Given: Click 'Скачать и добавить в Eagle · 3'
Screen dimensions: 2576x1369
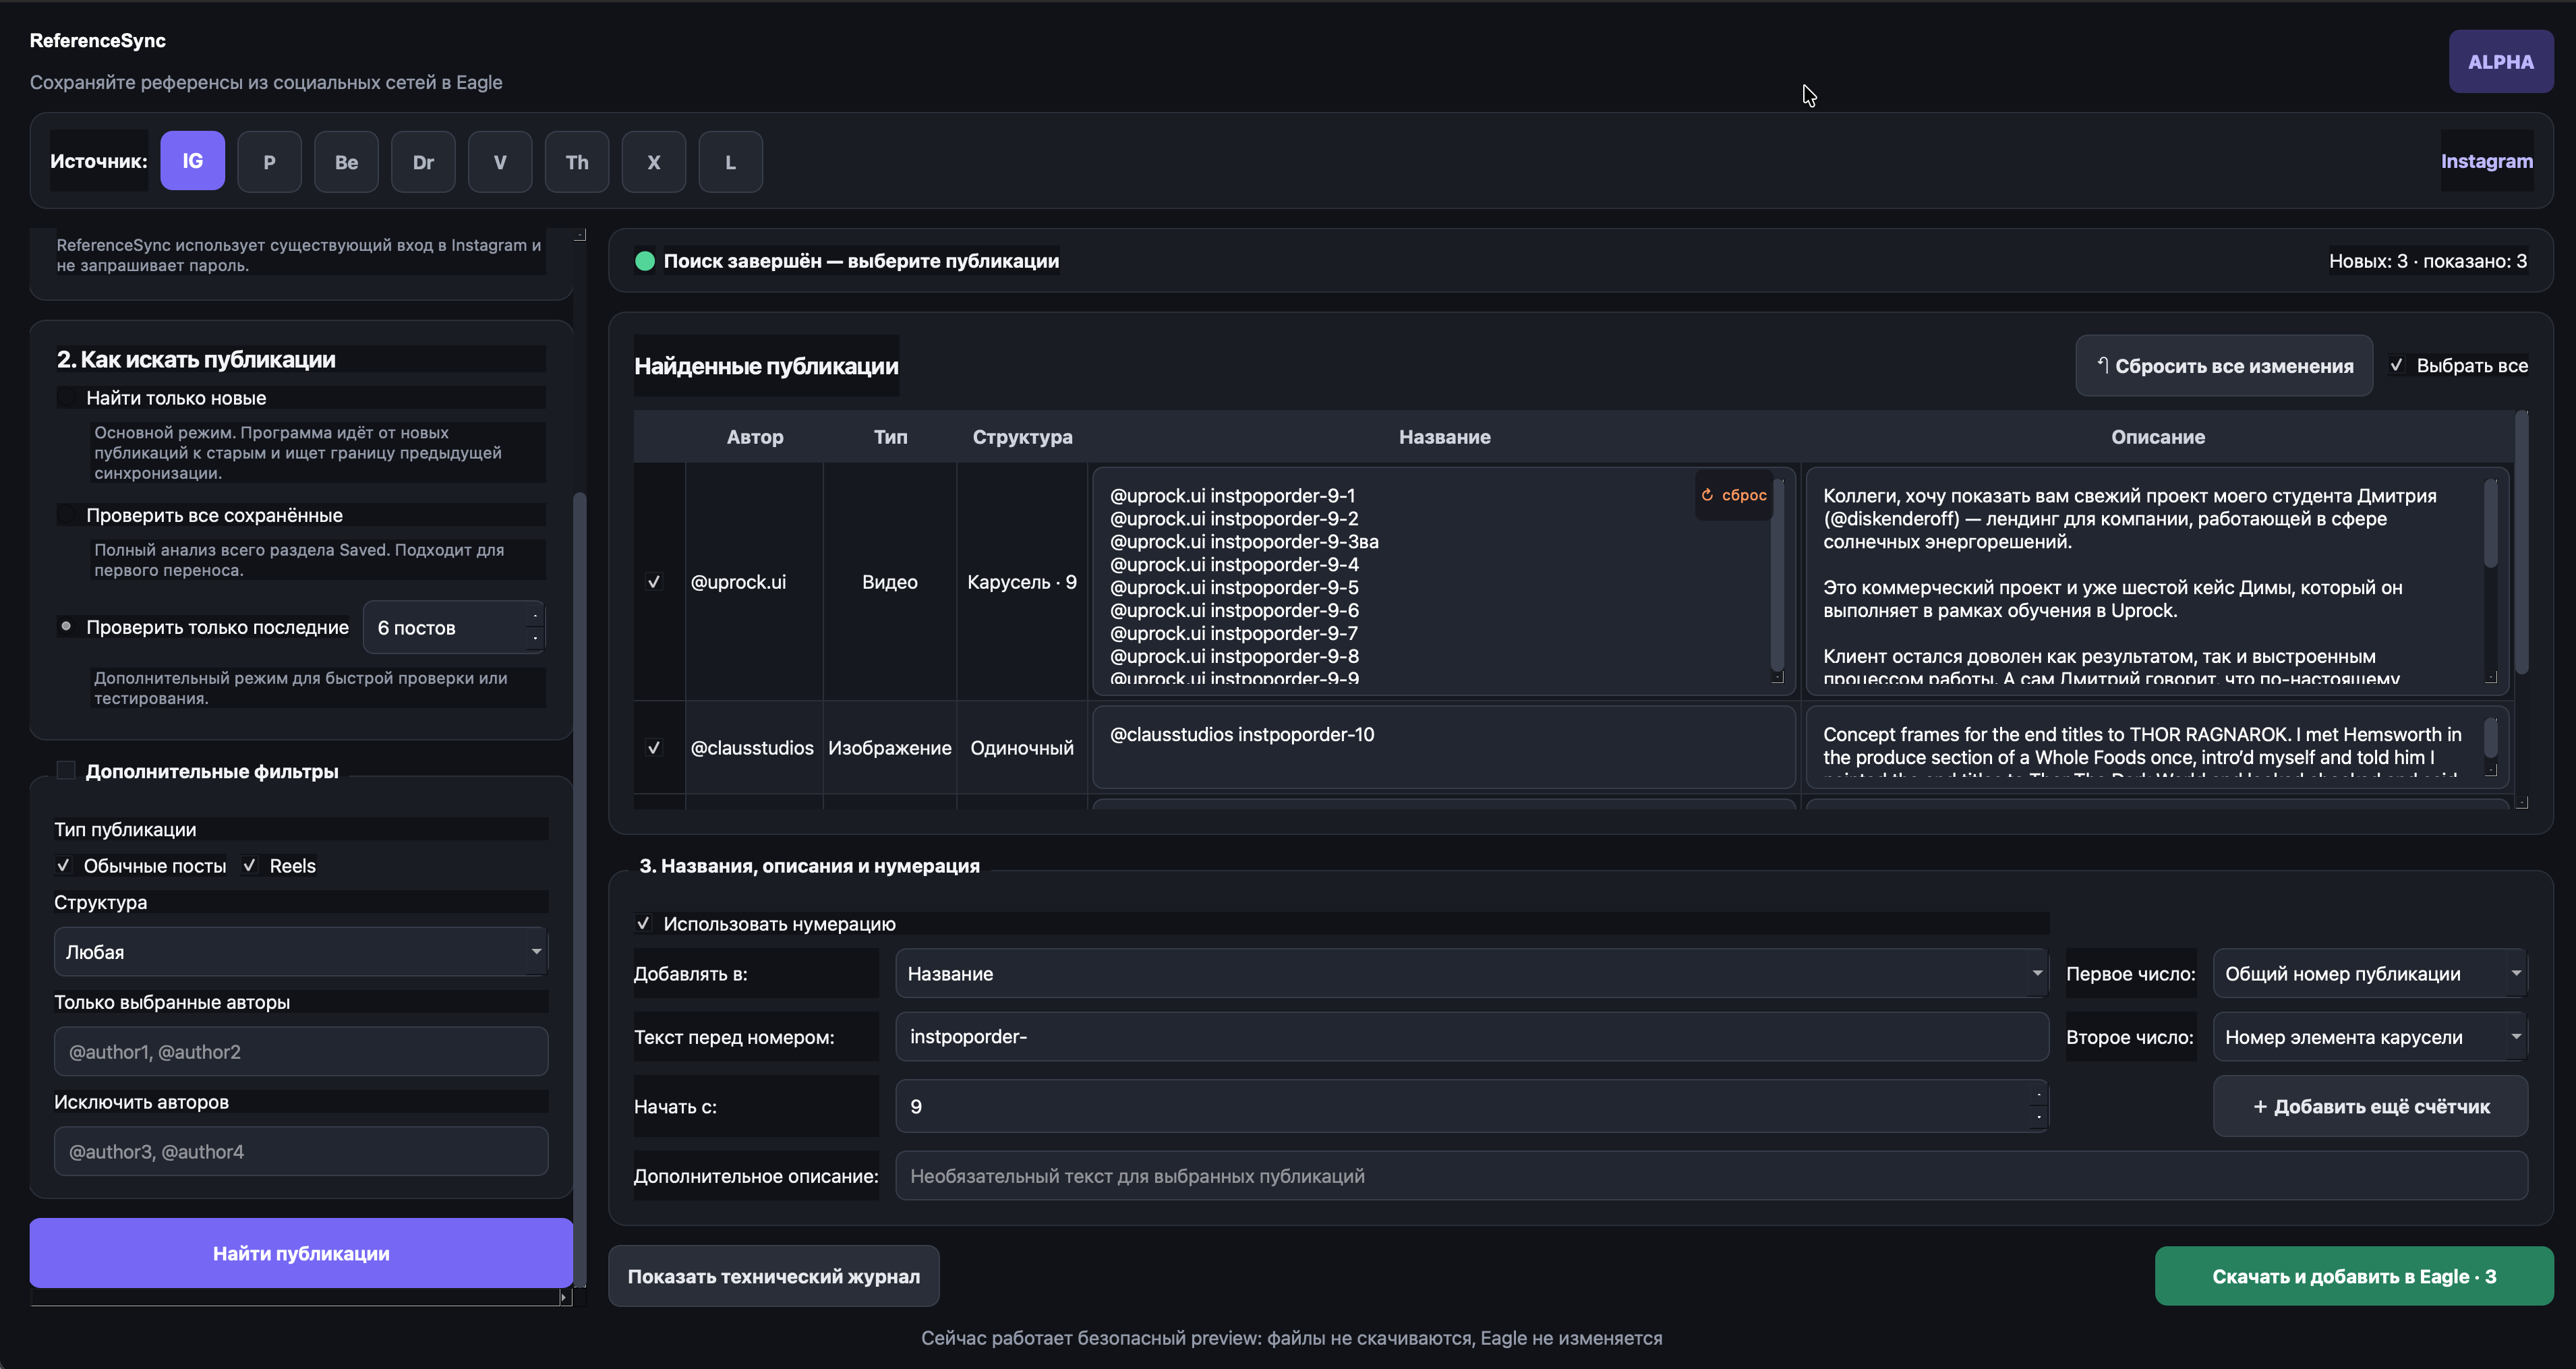Looking at the screenshot, I should (2354, 1276).
